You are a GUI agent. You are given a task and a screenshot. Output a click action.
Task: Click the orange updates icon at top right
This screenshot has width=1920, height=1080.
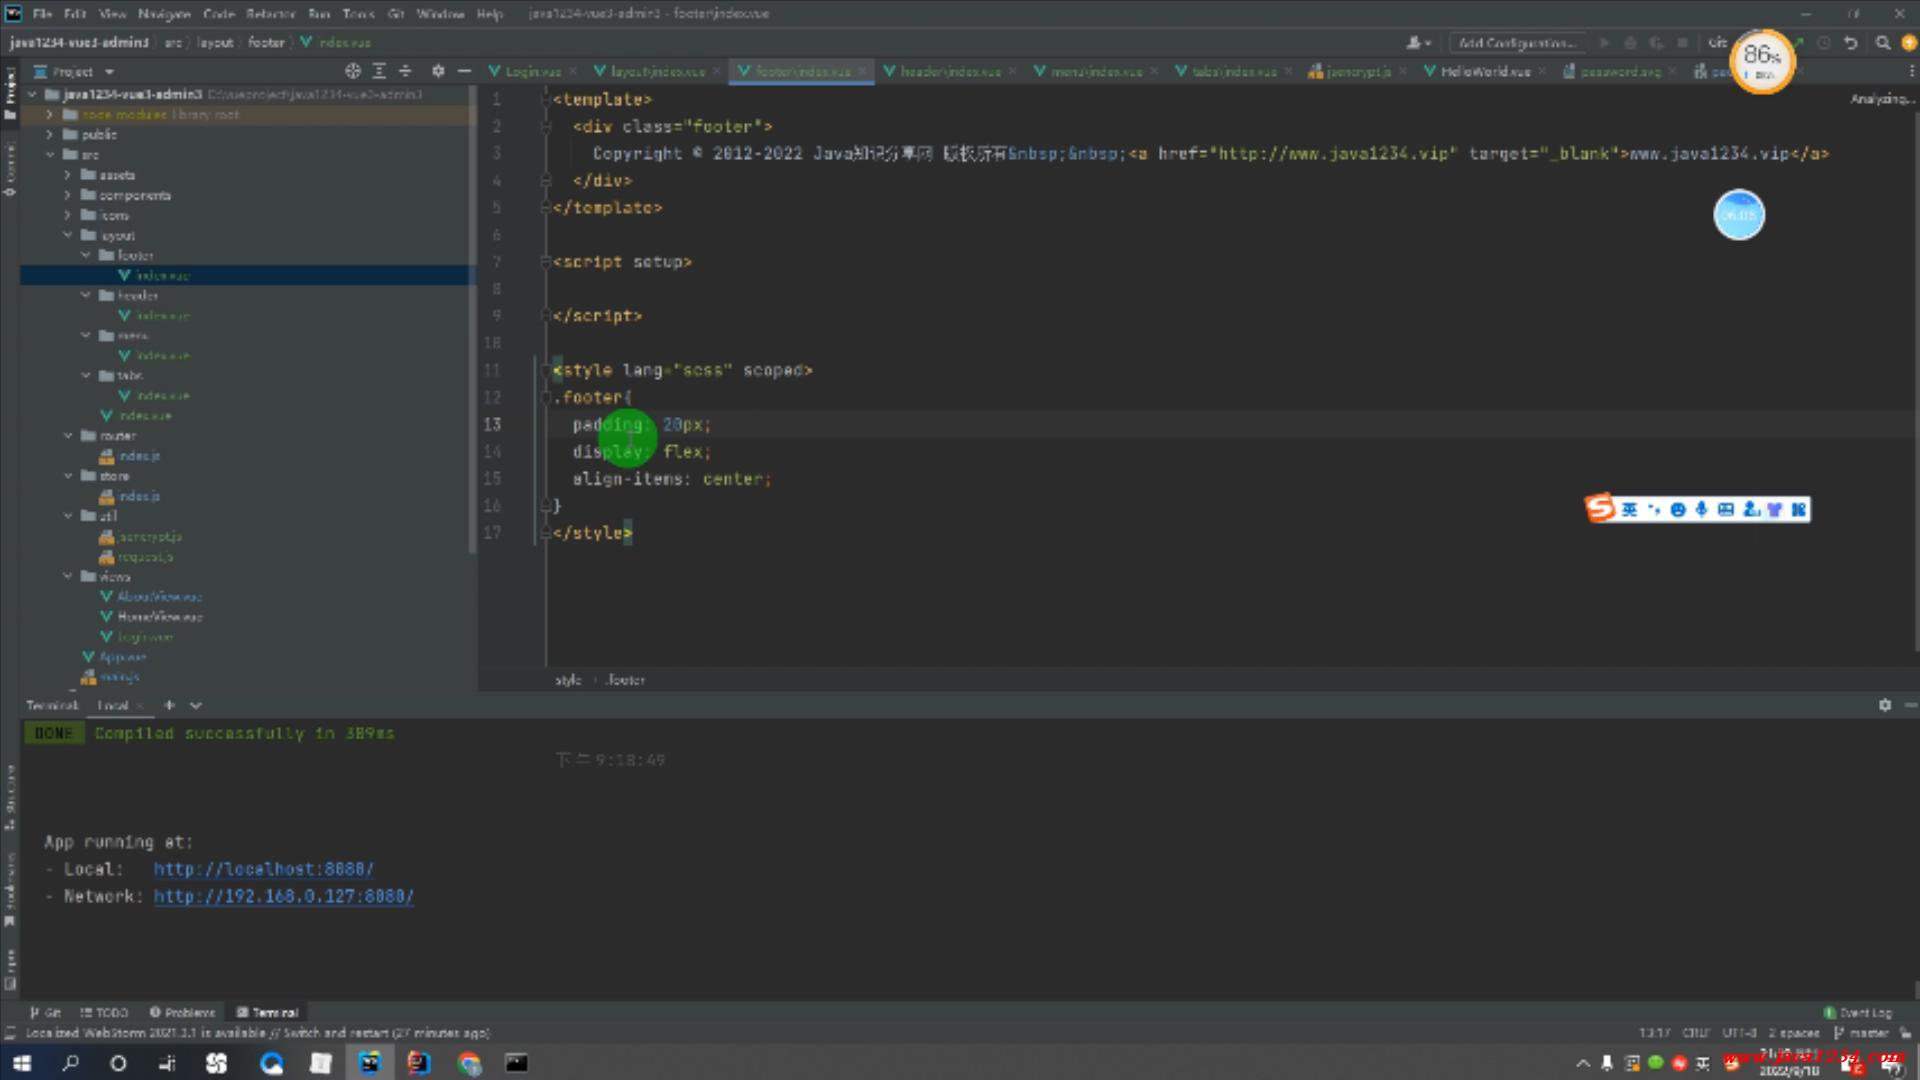tap(1909, 43)
